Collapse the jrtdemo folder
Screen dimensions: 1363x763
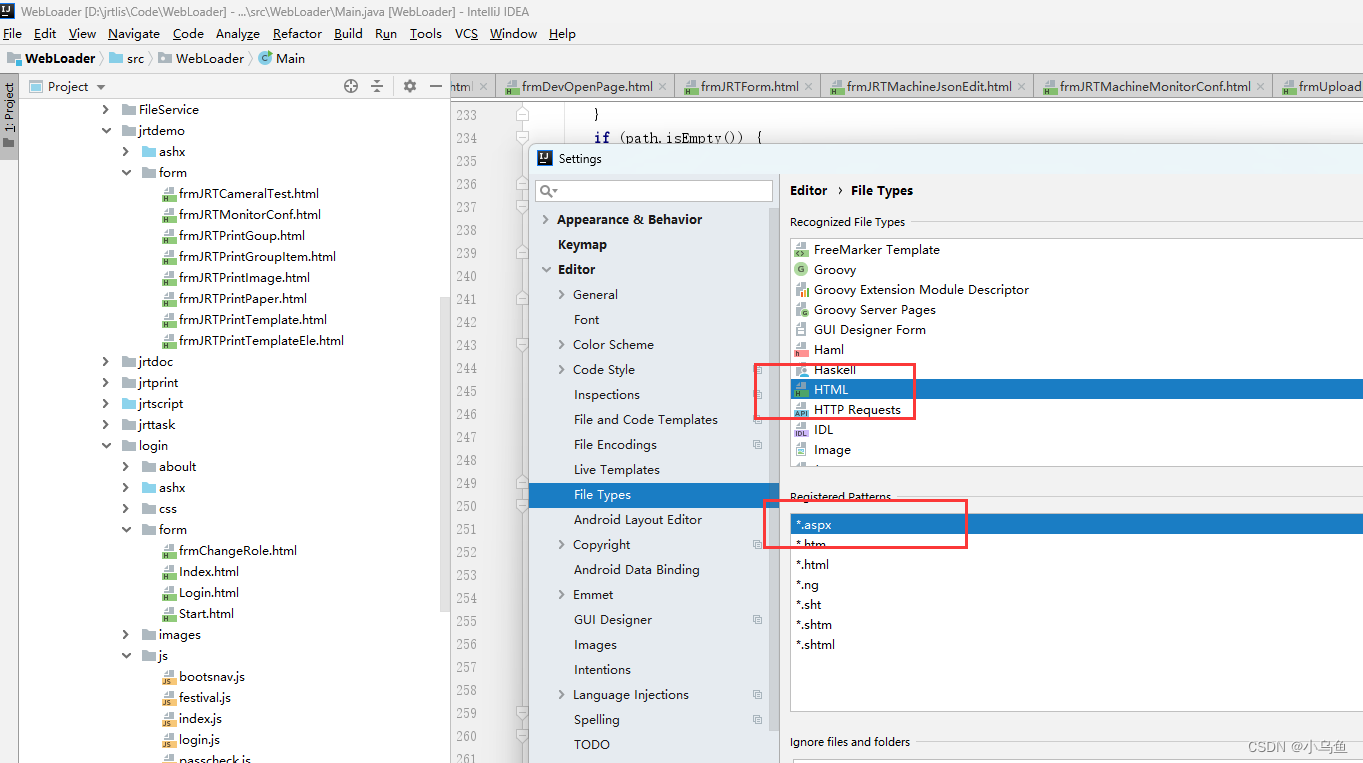coord(107,131)
